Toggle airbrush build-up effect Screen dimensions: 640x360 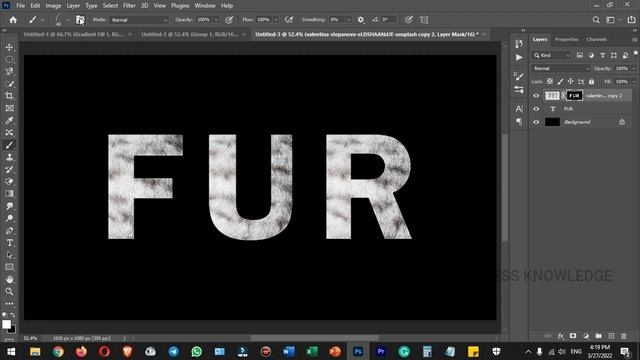[289, 20]
